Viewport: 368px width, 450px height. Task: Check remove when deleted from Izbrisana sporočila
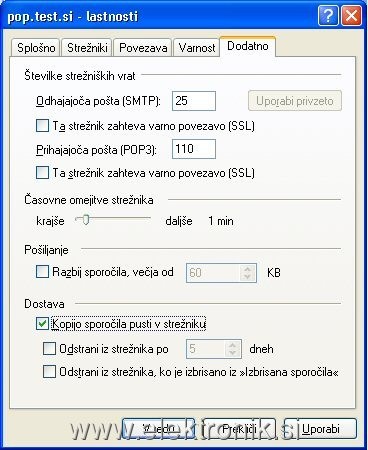(x=49, y=371)
